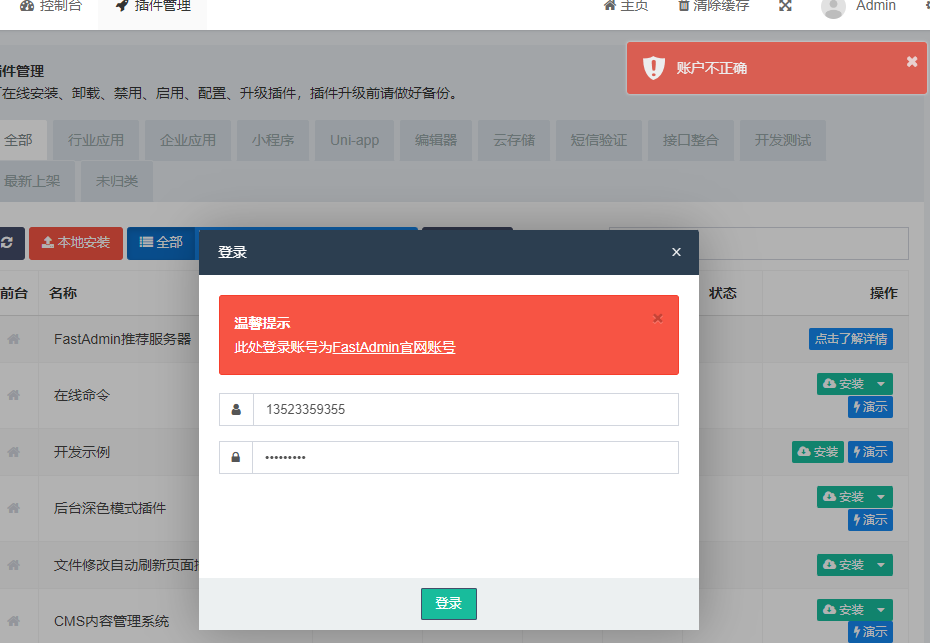Viewport: 930px width, 643px height.
Task: Open the 演示 demo for 后台深色模式插件
Action: point(870,520)
